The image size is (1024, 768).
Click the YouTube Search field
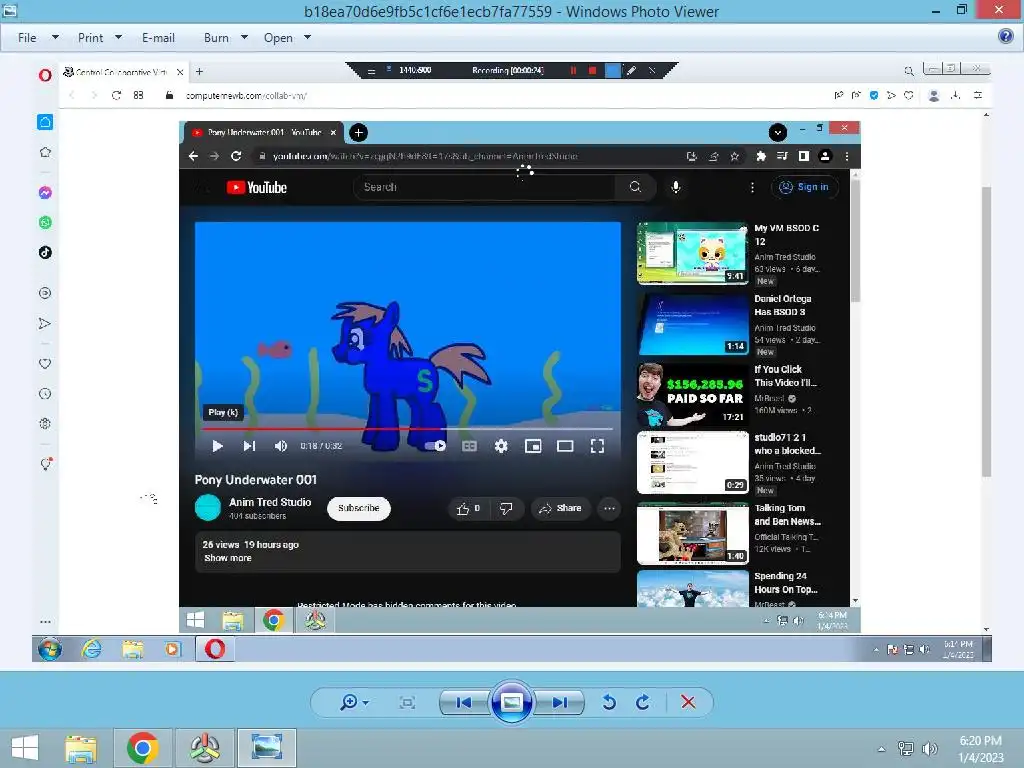pos(484,187)
